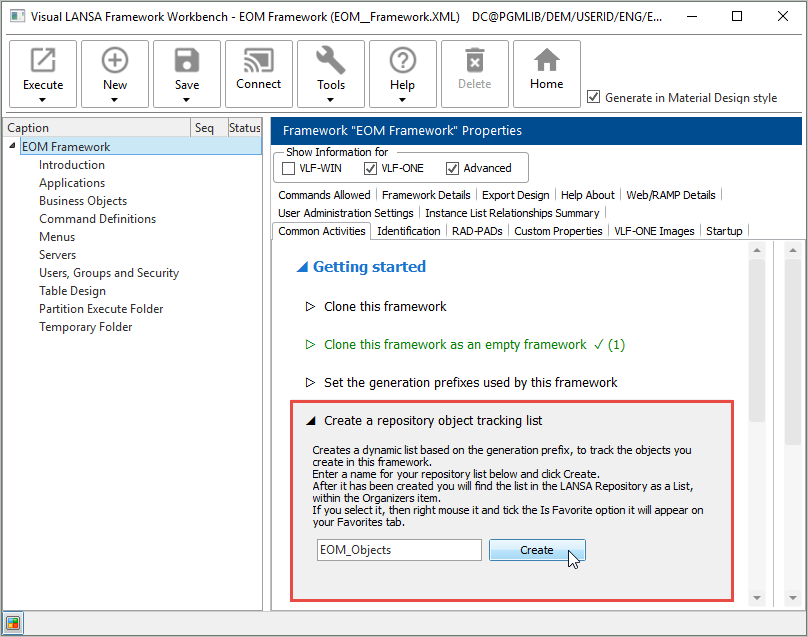Select Temporary Folder in the tree
808x637 pixels.
pyautogui.click(x=86, y=327)
